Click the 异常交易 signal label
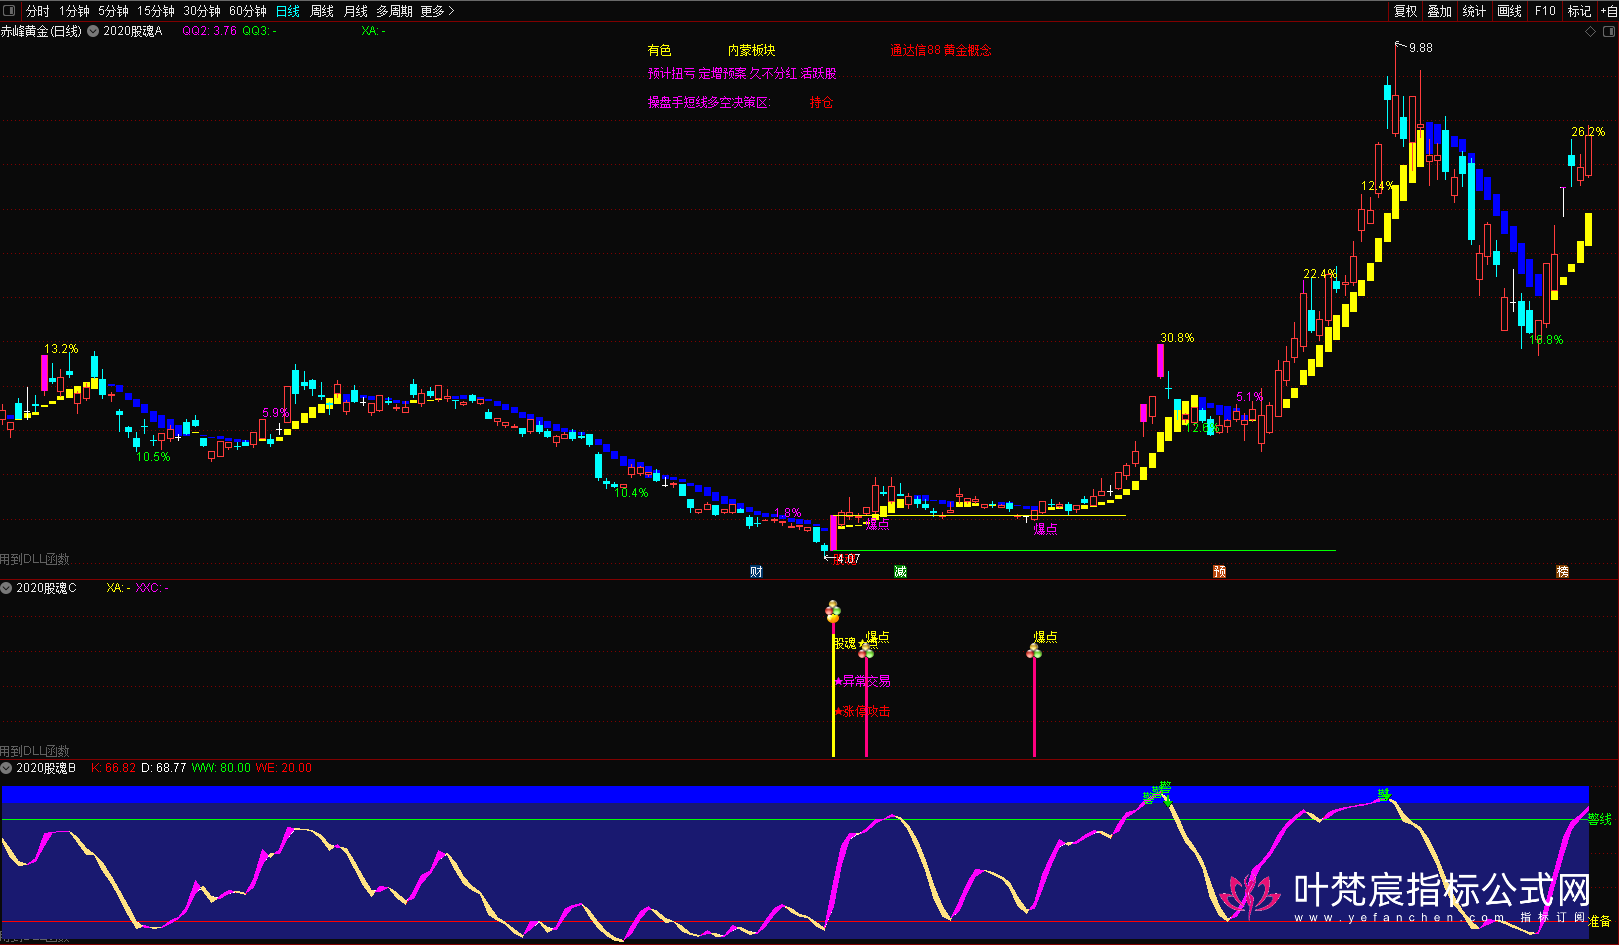1619x945 pixels. [x=866, y=681]
